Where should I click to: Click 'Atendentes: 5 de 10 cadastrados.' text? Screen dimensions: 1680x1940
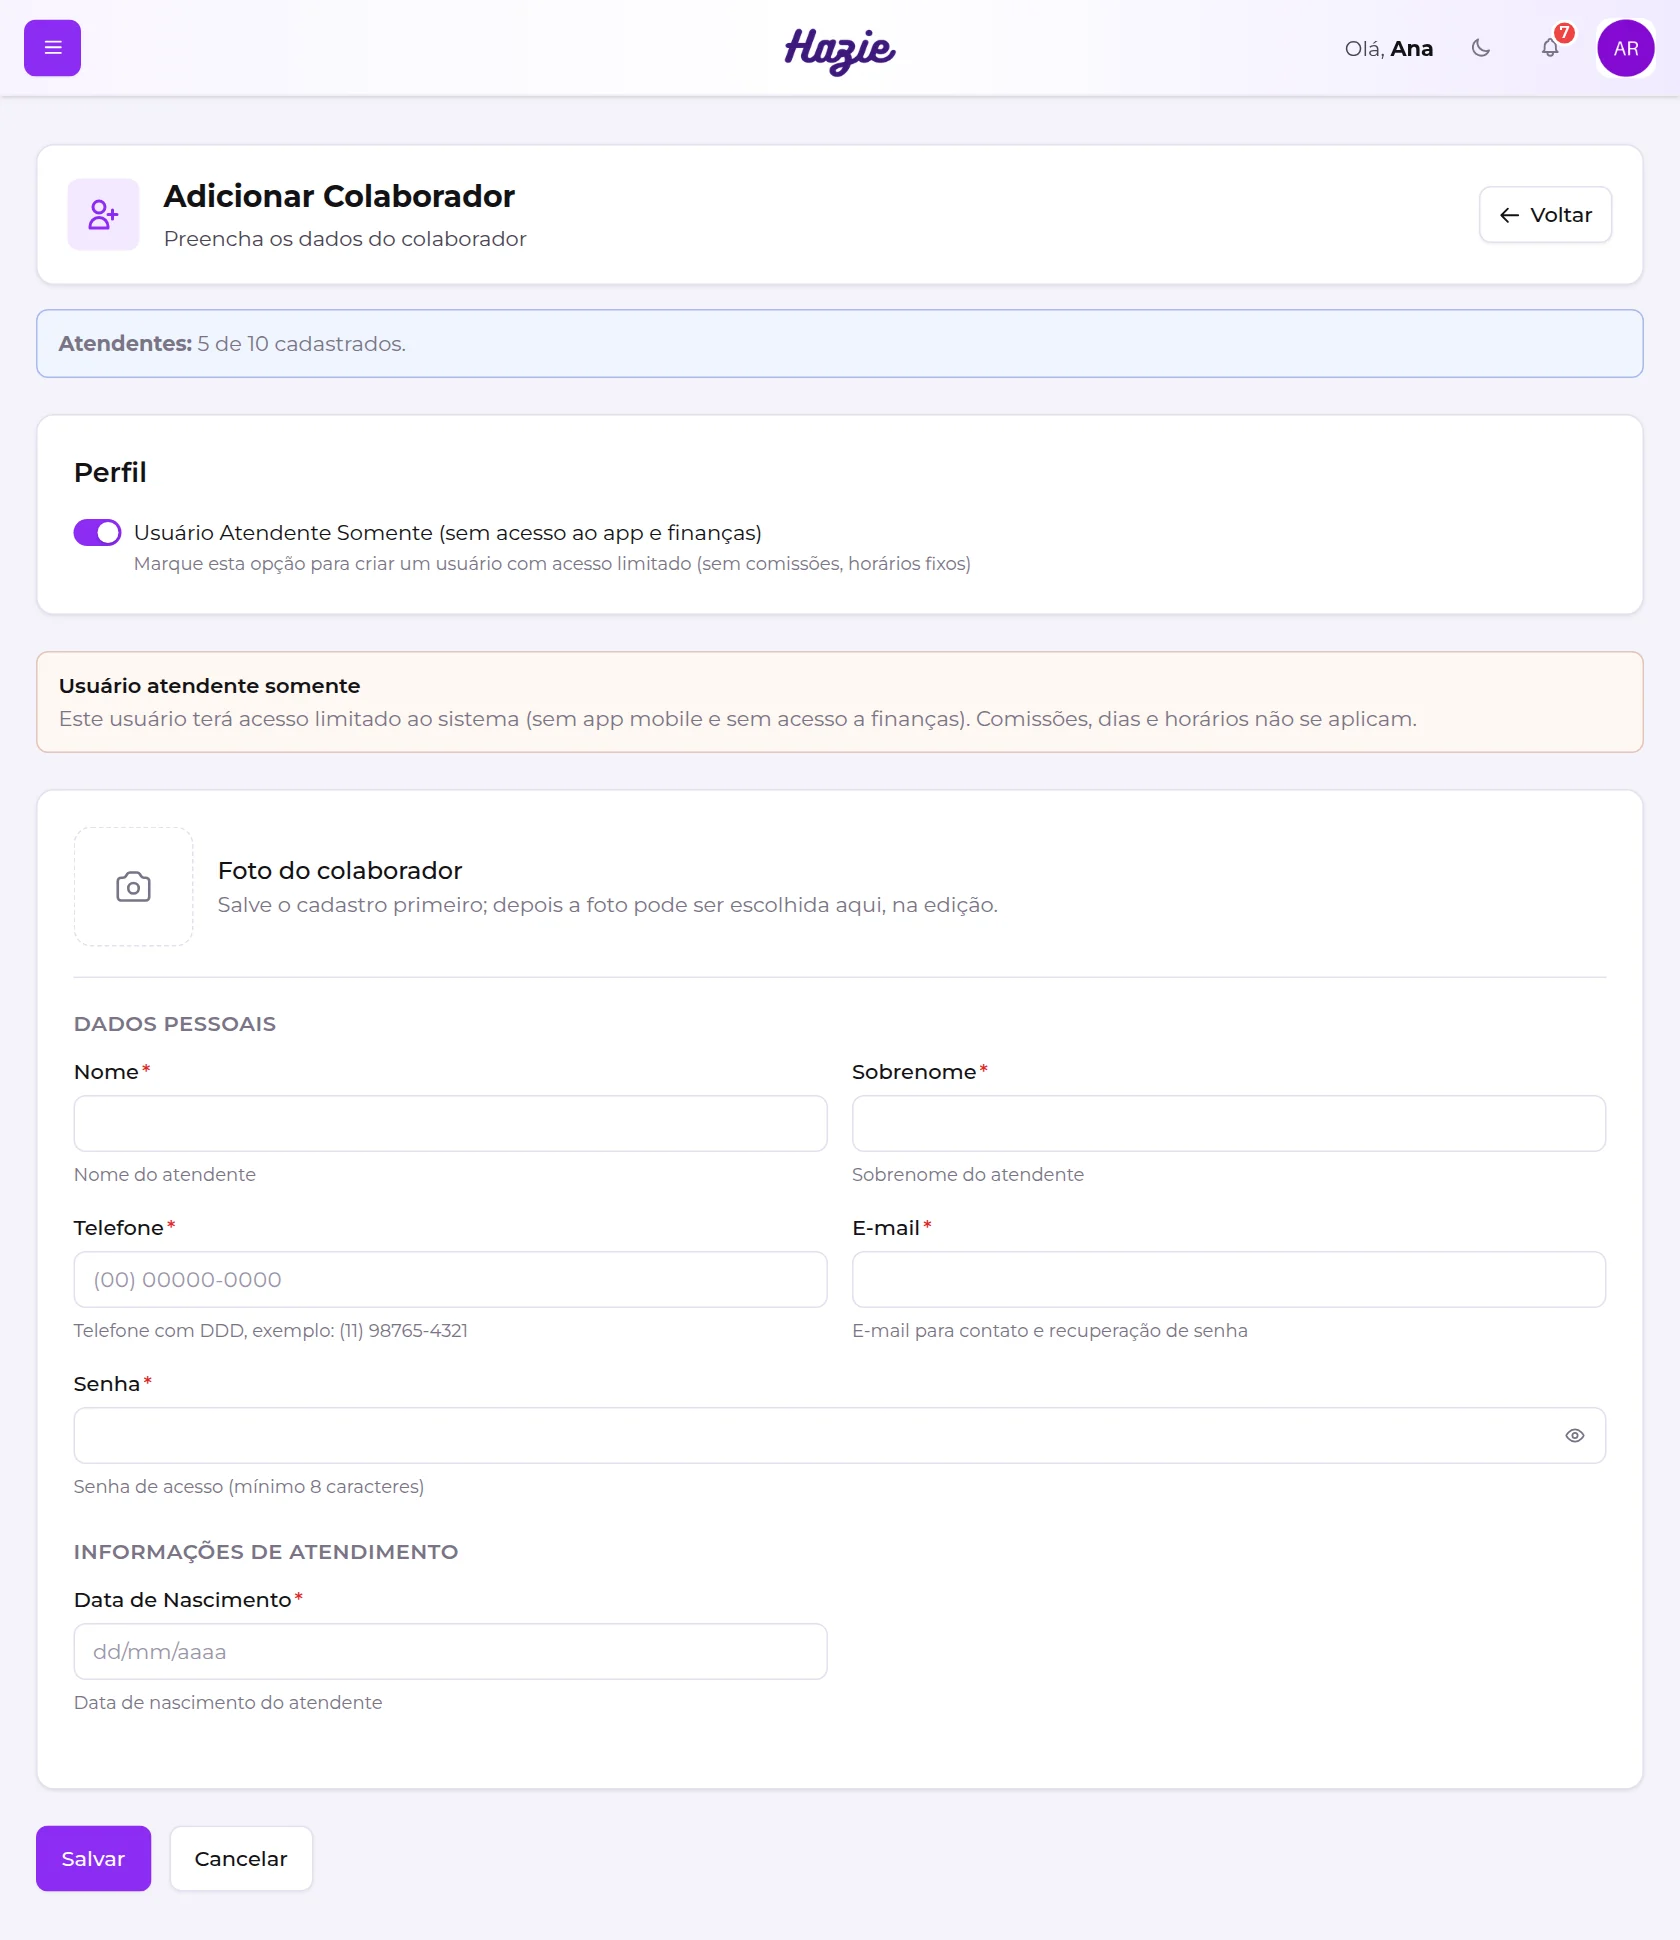[x=232, y=344]
